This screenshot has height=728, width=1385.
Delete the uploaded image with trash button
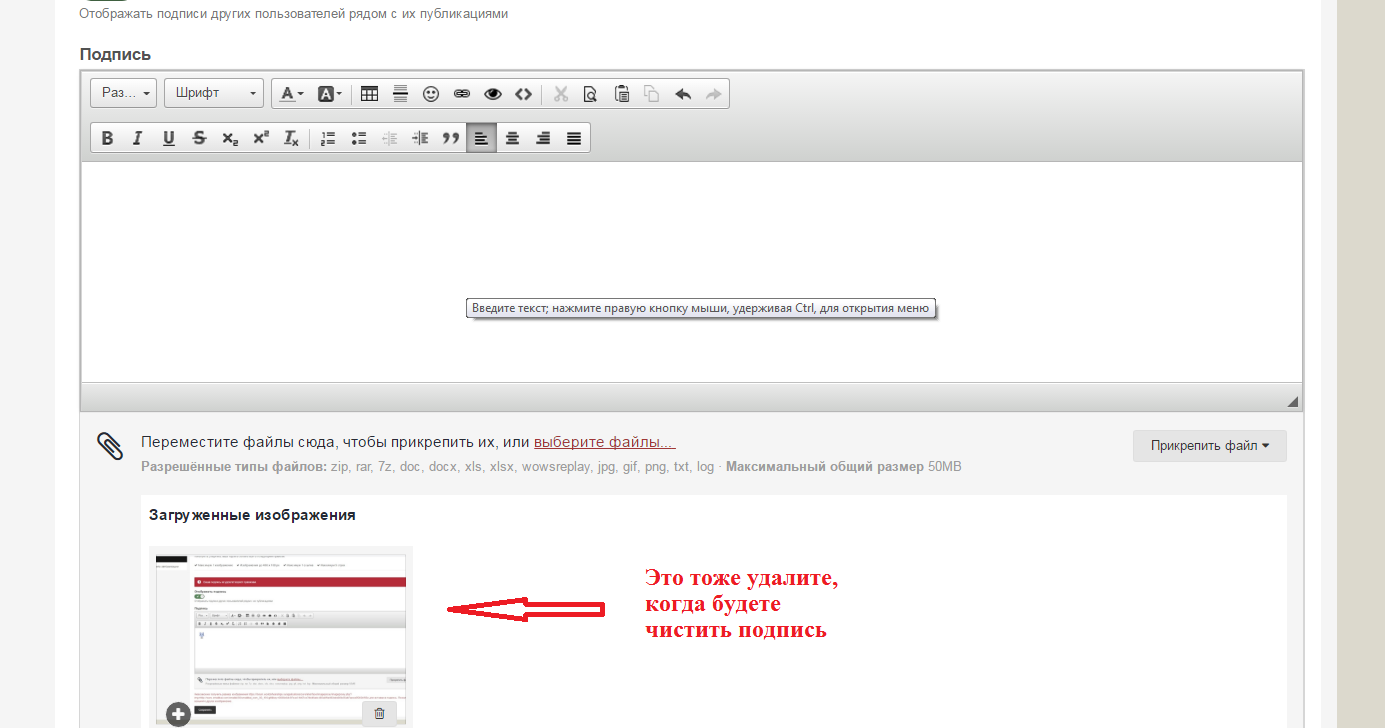pyautogui.click(x=379, y=713)
